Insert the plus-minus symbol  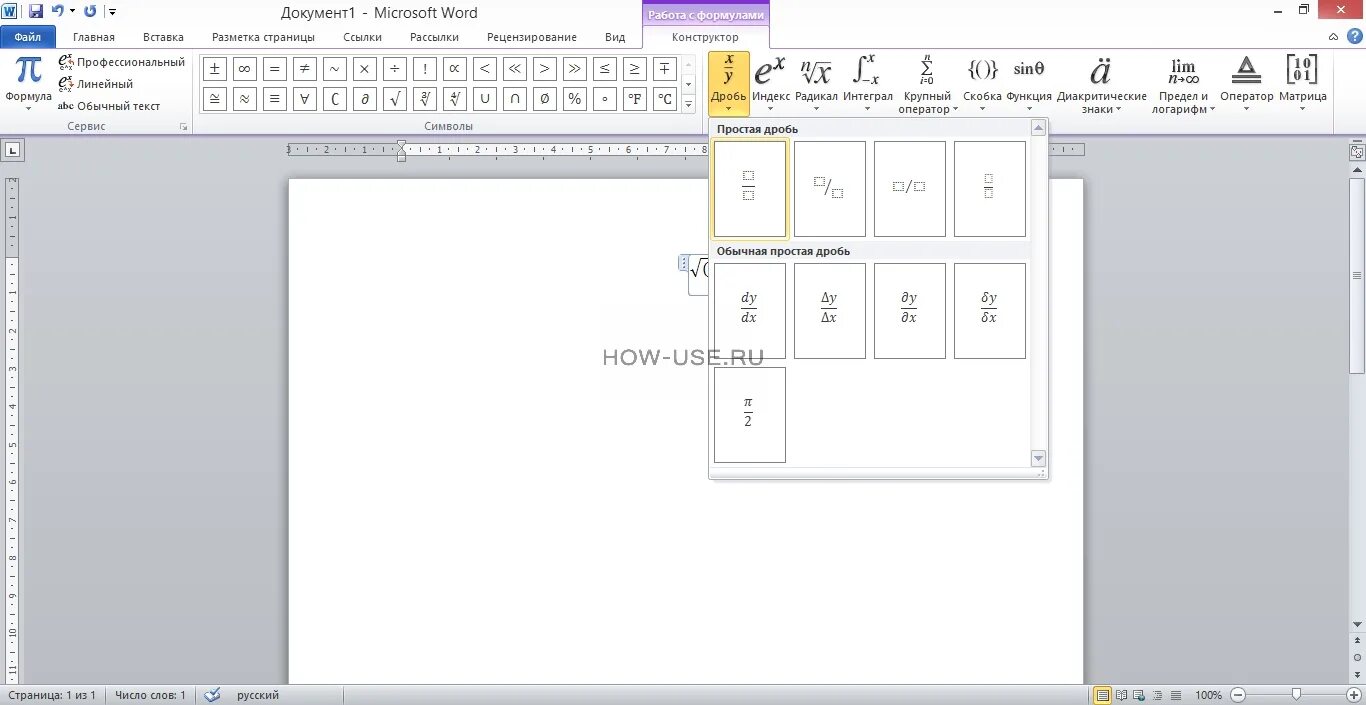click(214, 69)
